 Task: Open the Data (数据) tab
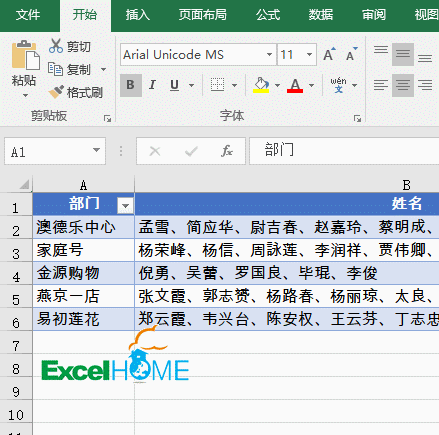click(x=321, y=15)
